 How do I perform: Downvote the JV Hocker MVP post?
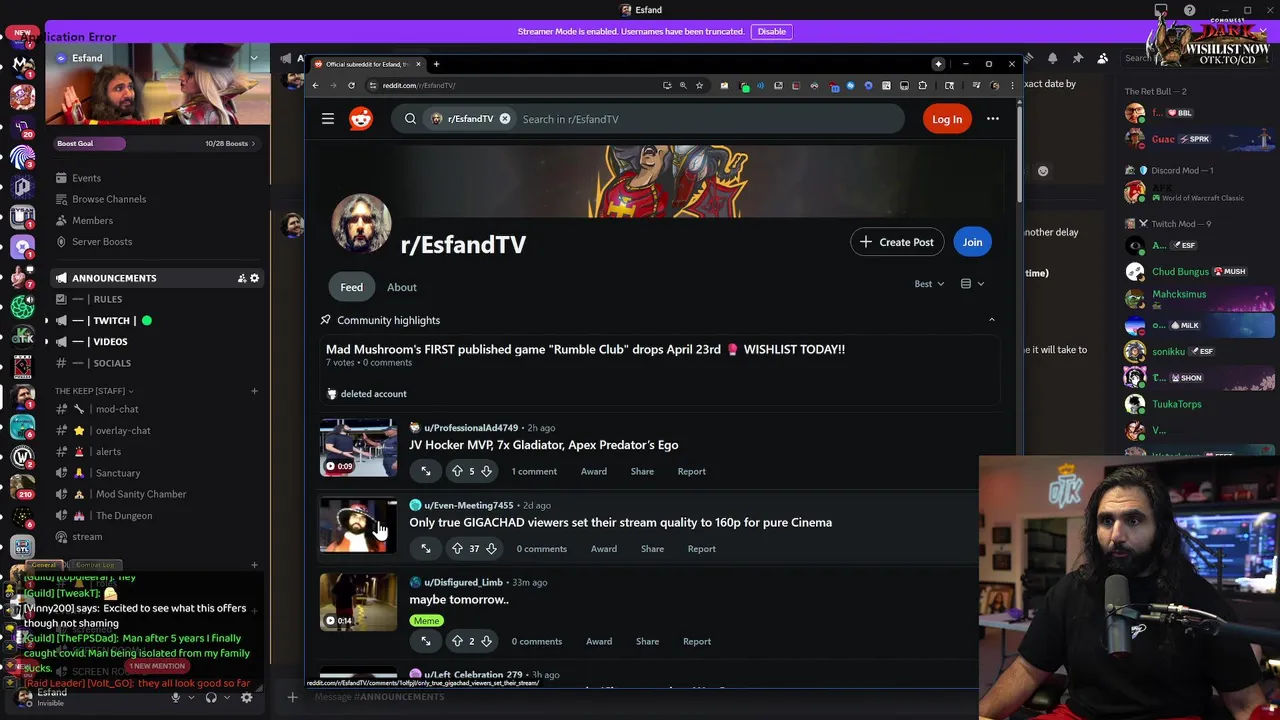coord(486,471)
